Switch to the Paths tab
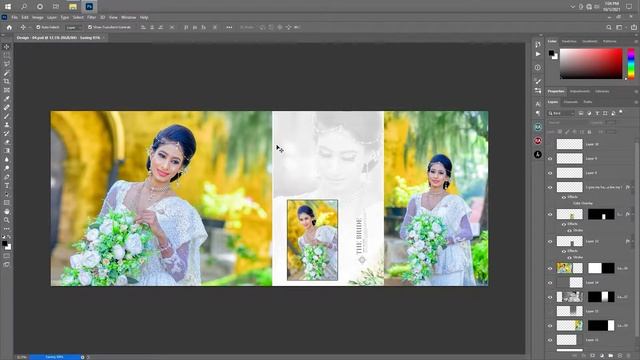 [588, 102]
